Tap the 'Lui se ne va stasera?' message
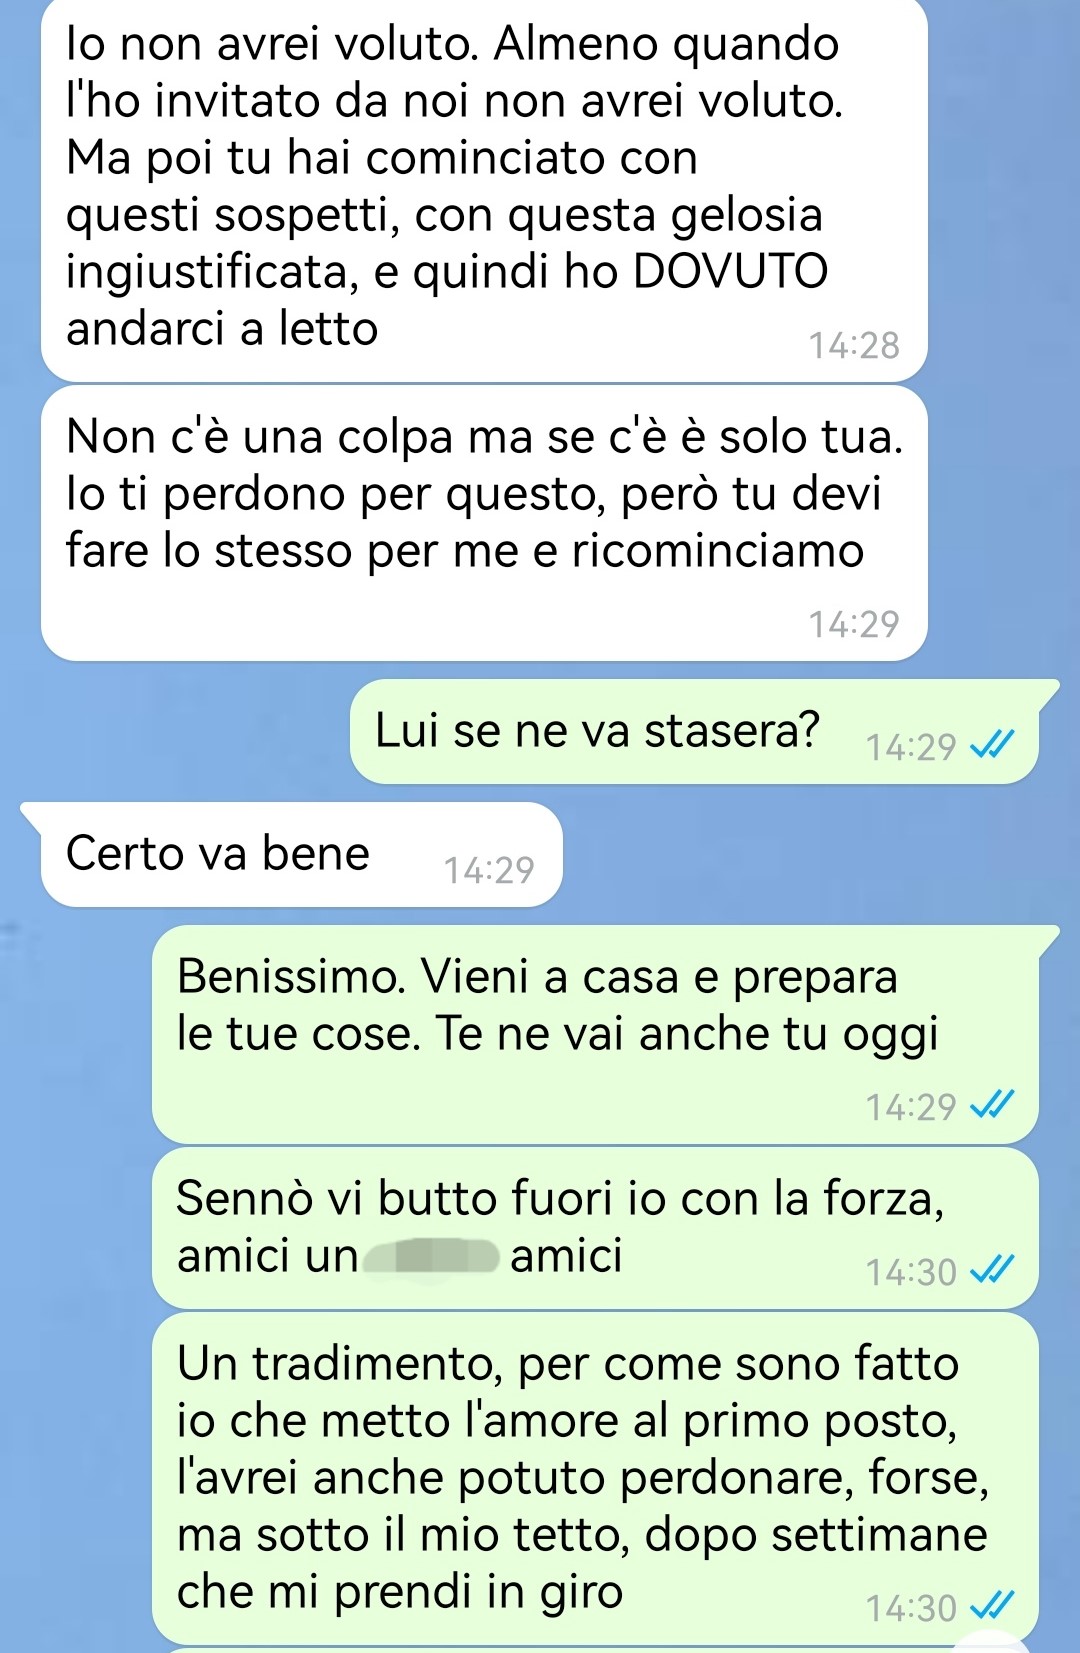Image resolution: width=1080 pixels, height=1653 pixels. tap(694, 731)
